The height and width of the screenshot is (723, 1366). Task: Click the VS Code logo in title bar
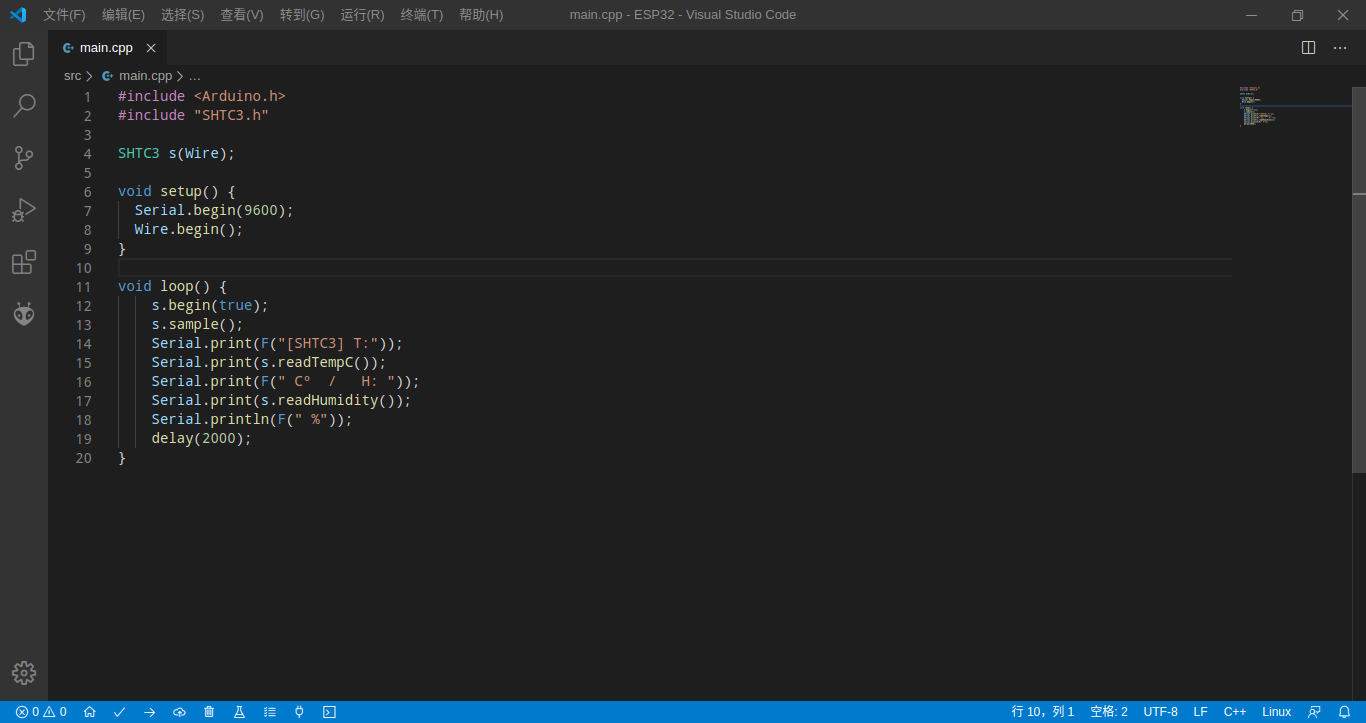pyautogui.click(x=17, y=15)
